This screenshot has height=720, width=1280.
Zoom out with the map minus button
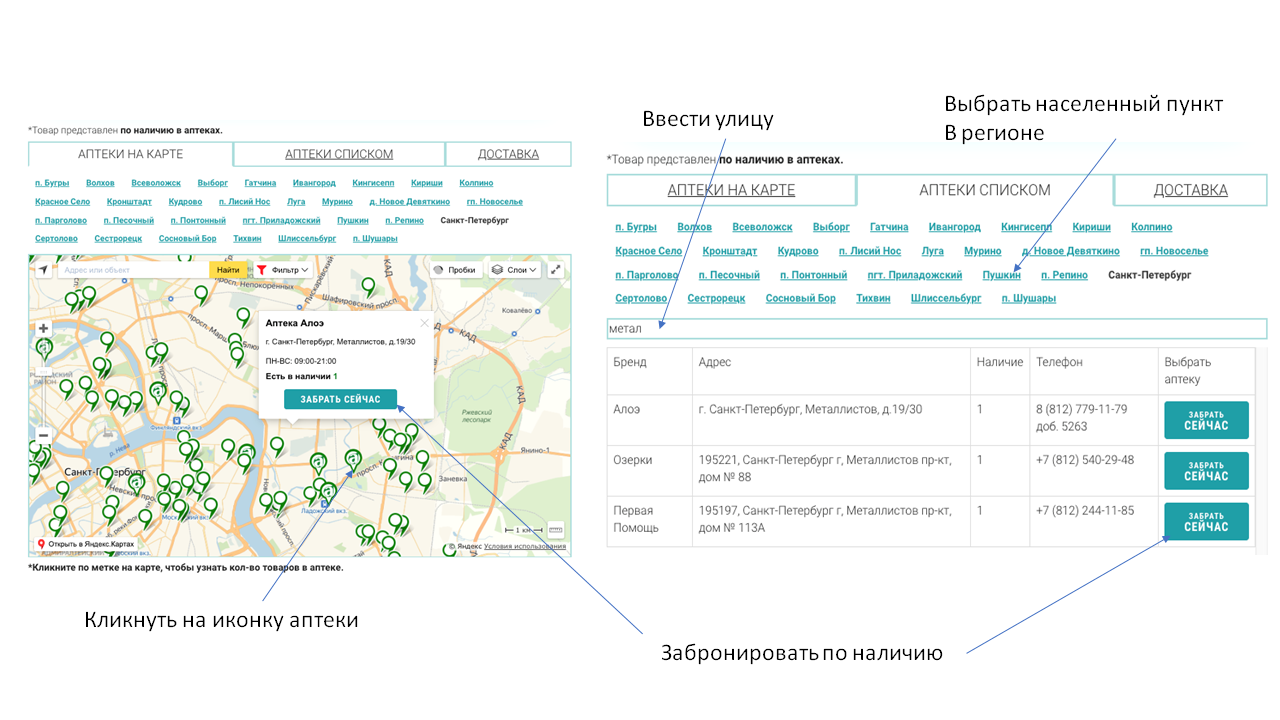pyautogui.click(x=44, y=435)
